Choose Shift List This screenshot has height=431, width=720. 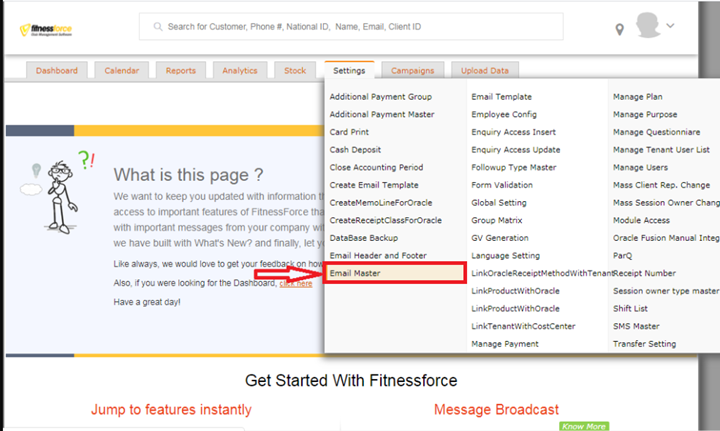click(x=630, y=309)
